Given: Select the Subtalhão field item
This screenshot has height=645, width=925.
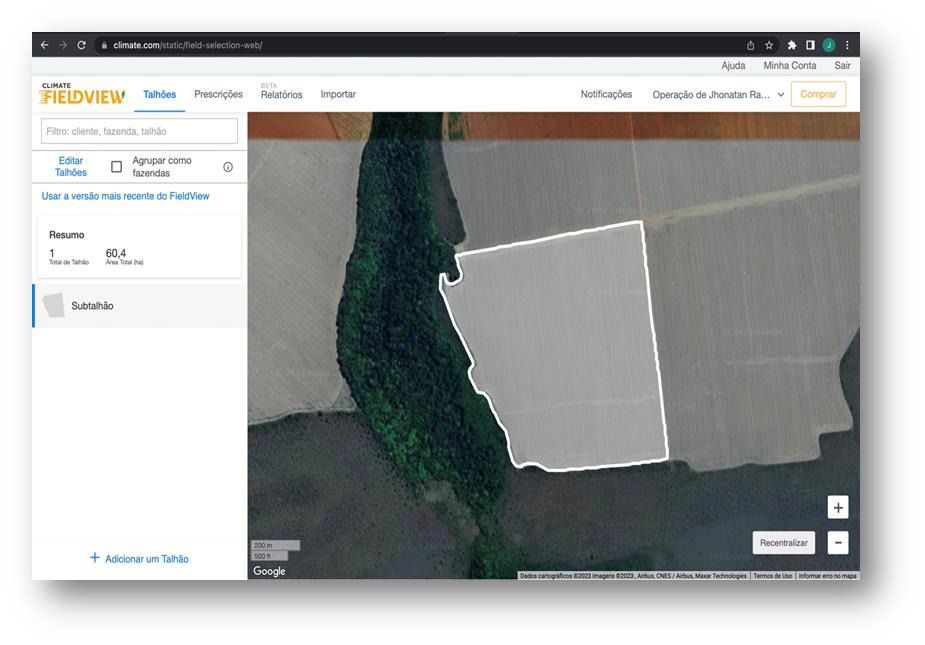Looking at the screenshot, I should click(92, 306).
